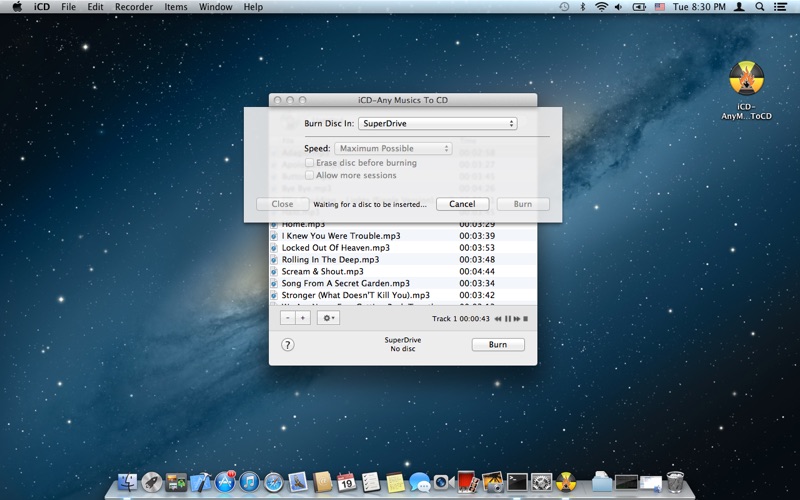
Task: Open the Speed Maximum Possible dropdown
Action: [x=393, y=148]
